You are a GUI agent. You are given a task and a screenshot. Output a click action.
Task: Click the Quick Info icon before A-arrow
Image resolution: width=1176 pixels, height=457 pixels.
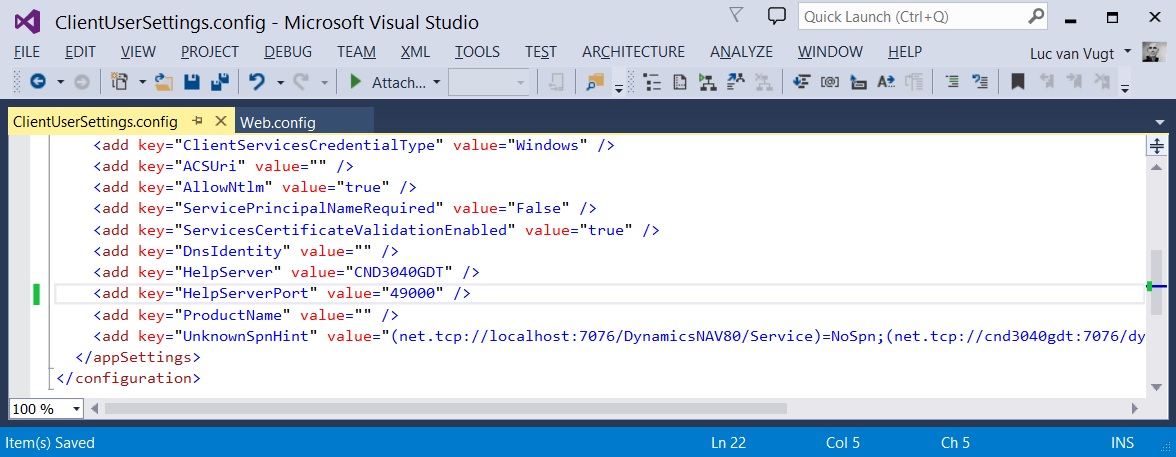coord(858,82)
